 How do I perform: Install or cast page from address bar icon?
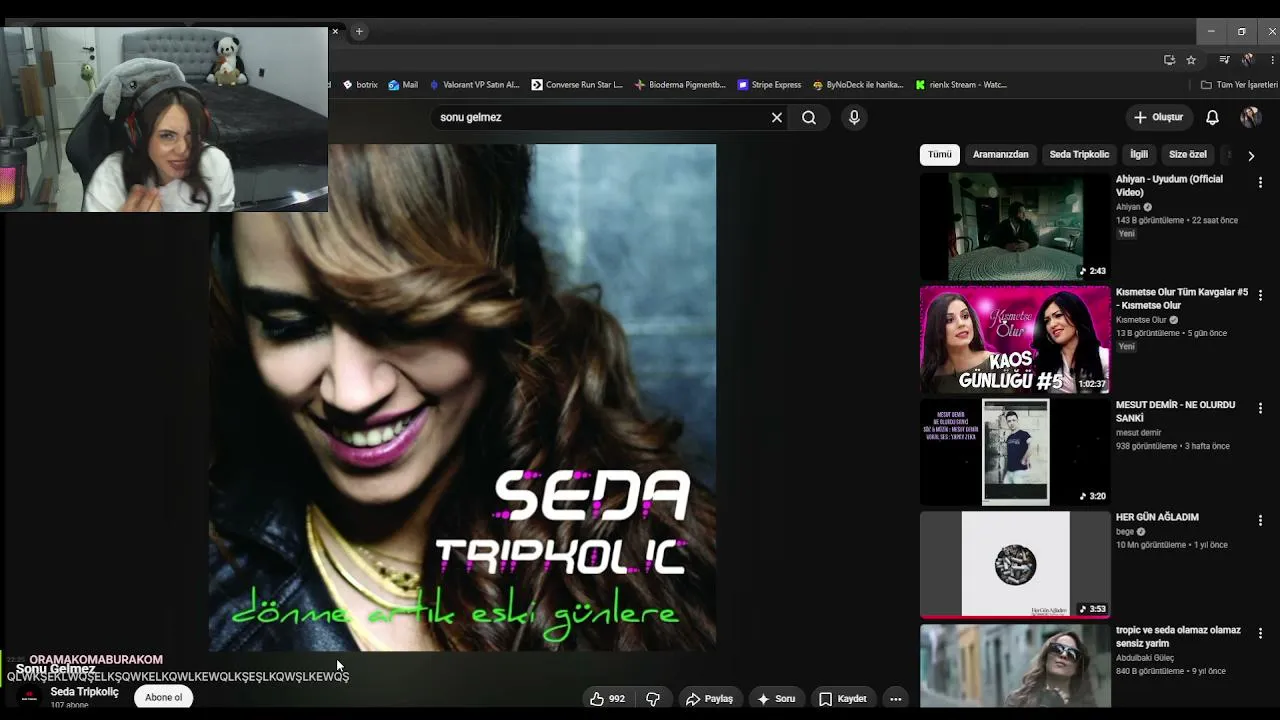pyautogui.click(x=1169, y=60)
